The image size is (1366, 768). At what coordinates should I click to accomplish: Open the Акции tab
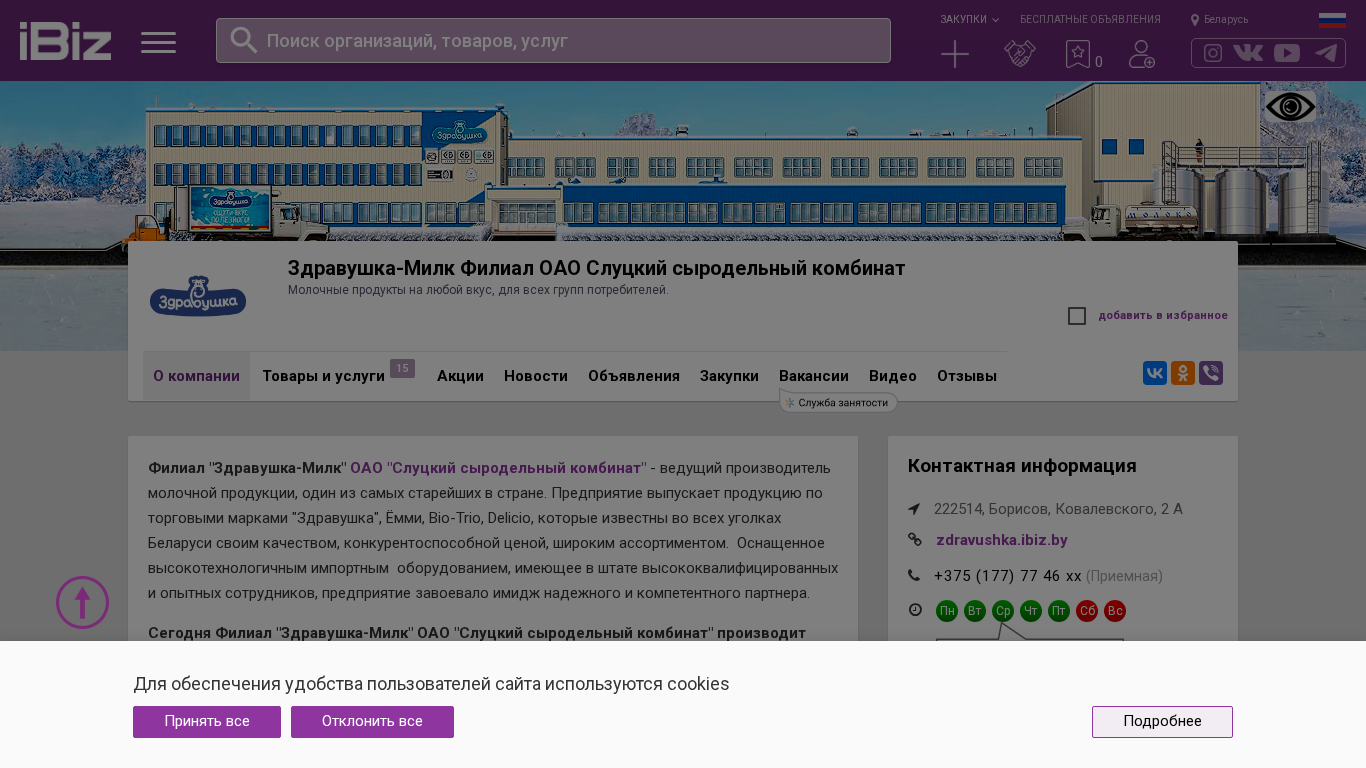[x=460, y=376]
